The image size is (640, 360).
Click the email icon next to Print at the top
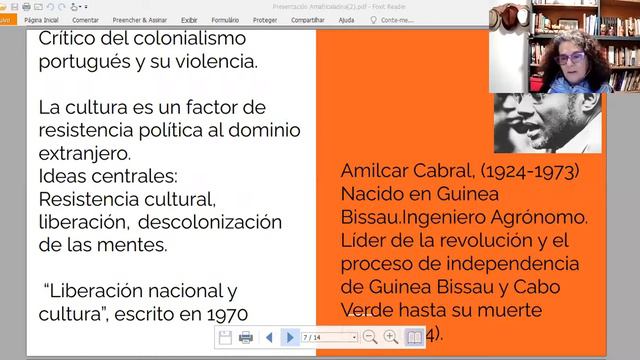[x=38, y=7]
